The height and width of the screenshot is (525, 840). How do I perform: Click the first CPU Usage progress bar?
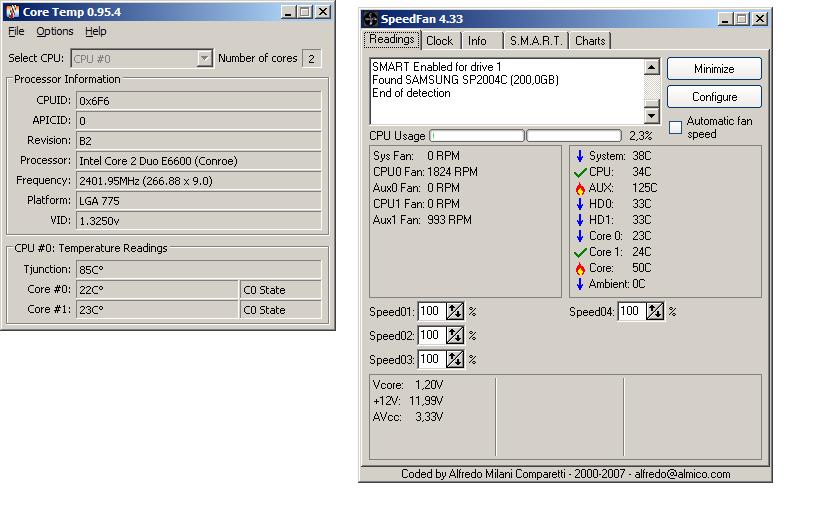[477, 136]
